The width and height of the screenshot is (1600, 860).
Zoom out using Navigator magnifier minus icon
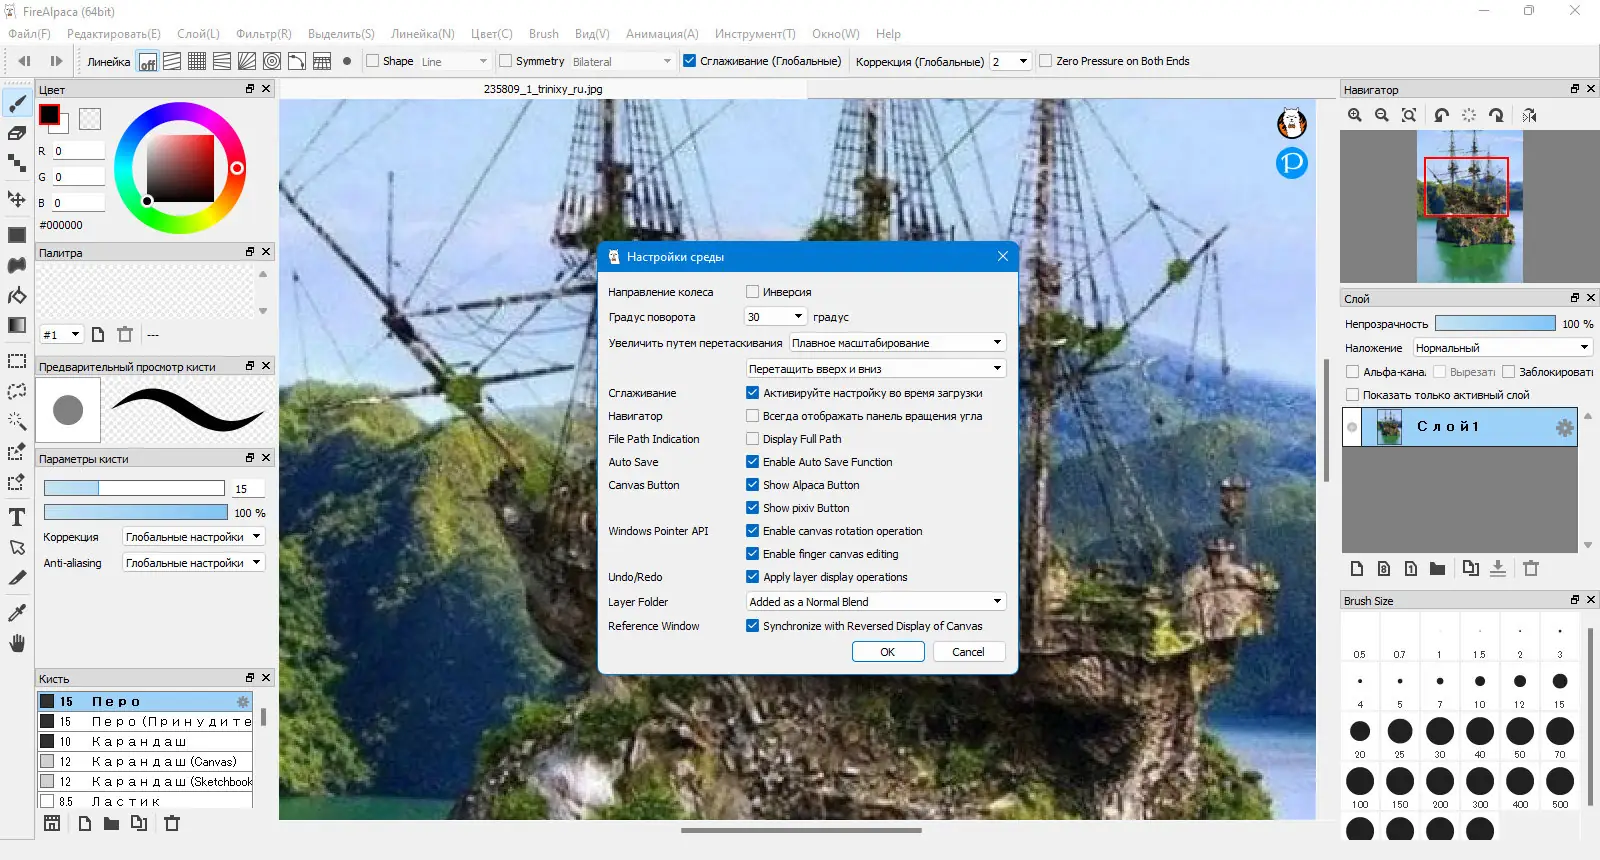(1382, 116)
